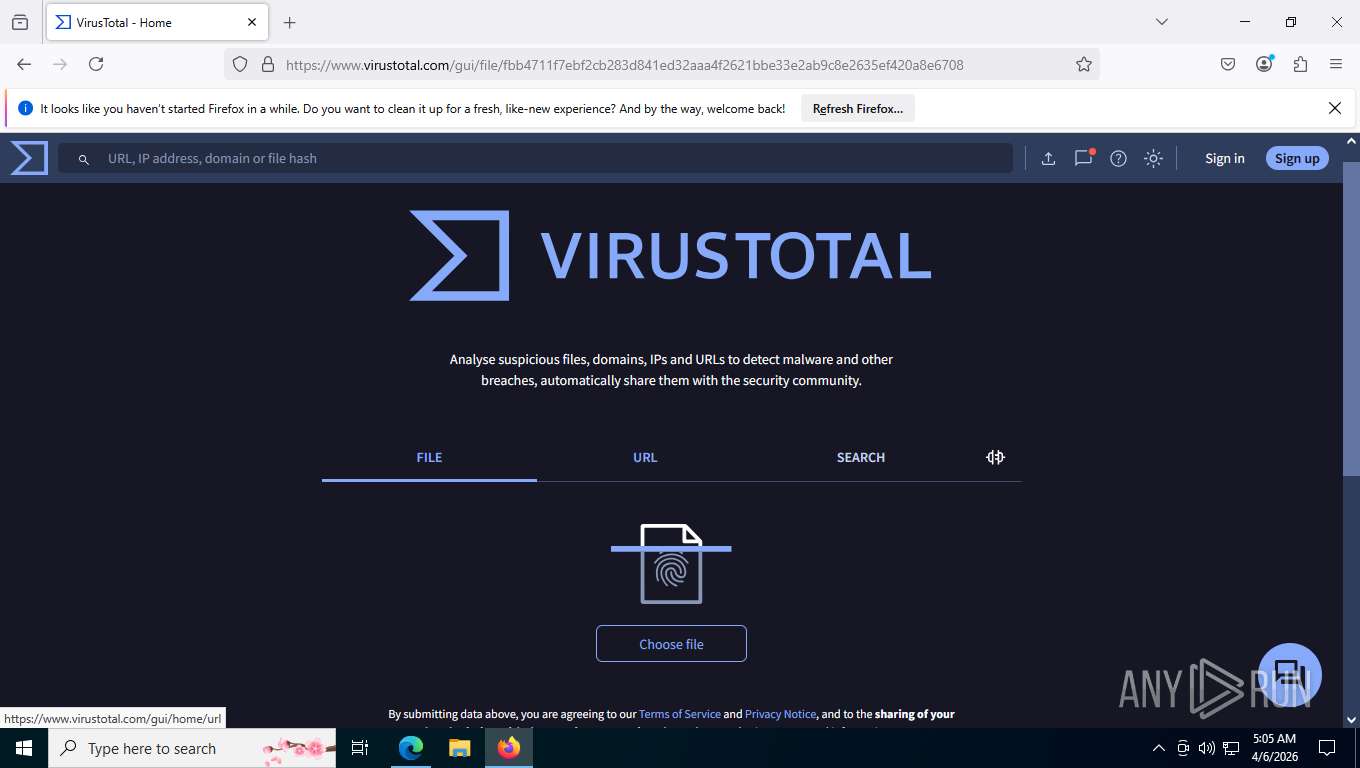Click the fingerprint file upload icon

[671, 564]
